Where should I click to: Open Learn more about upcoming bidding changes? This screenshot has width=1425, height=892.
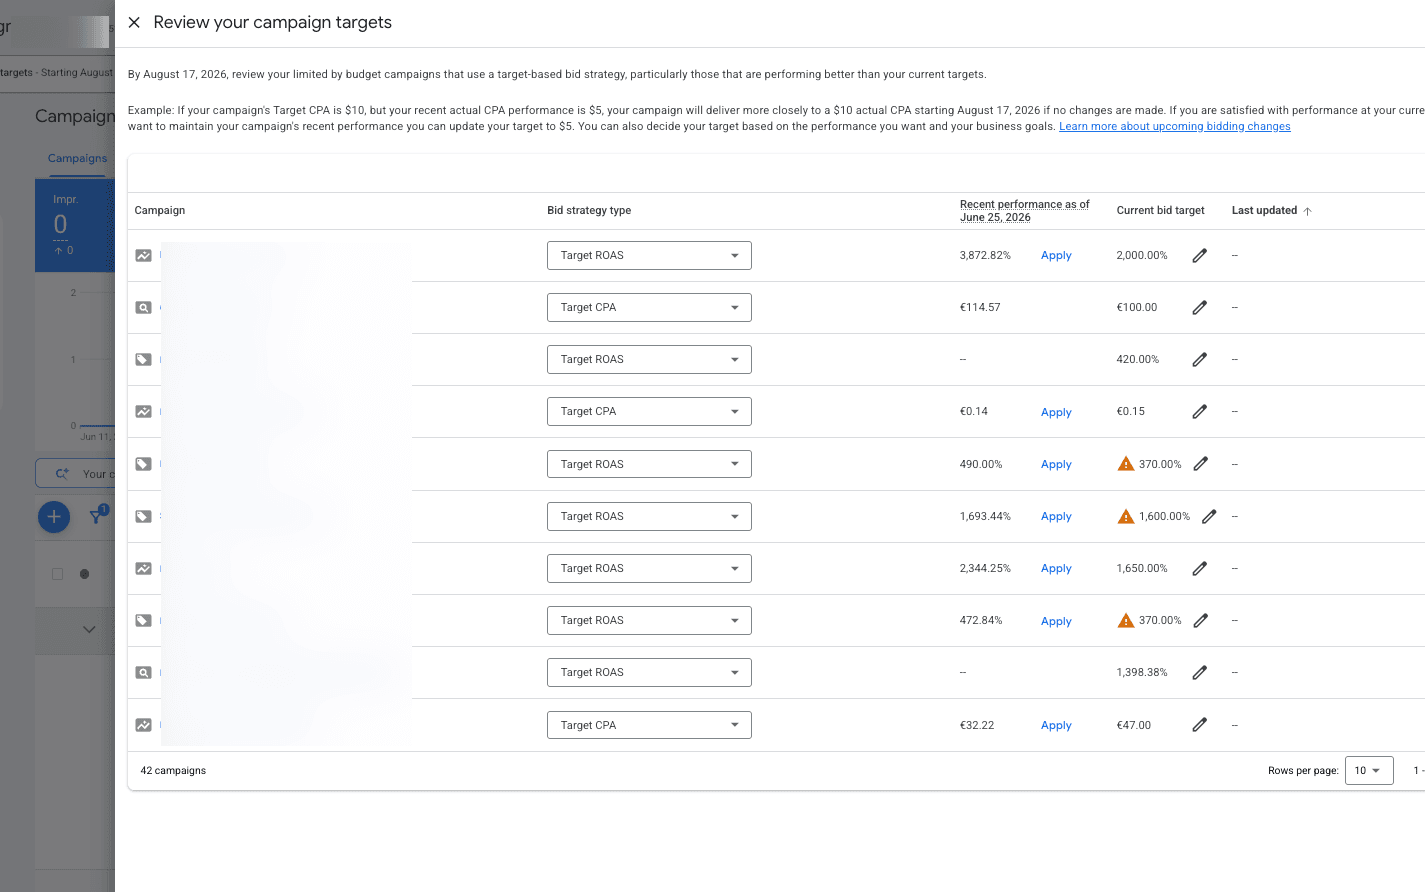[x=1175, y=126]
